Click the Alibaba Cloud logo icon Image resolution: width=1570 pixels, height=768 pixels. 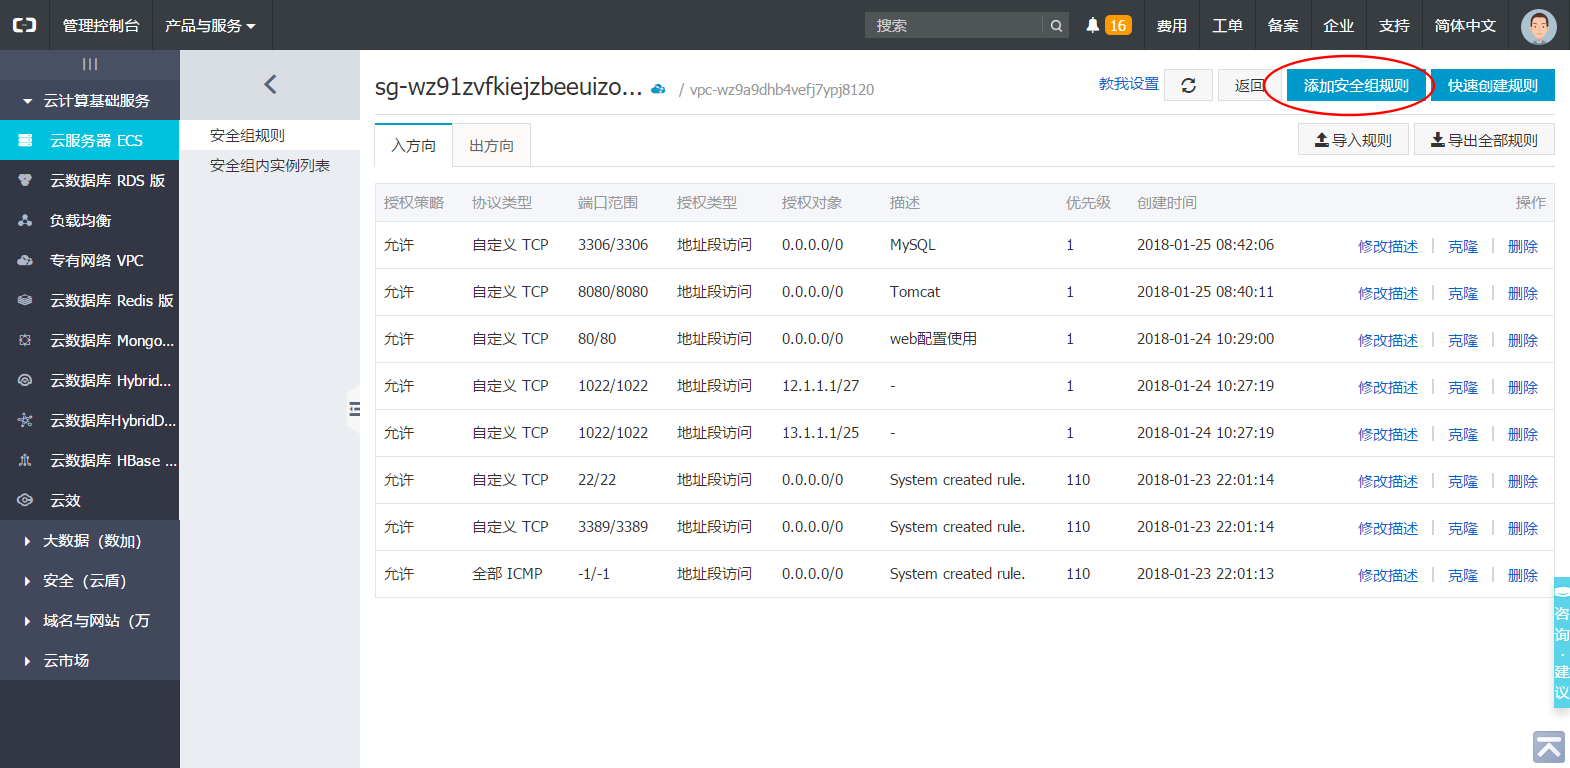click(24, 25)
